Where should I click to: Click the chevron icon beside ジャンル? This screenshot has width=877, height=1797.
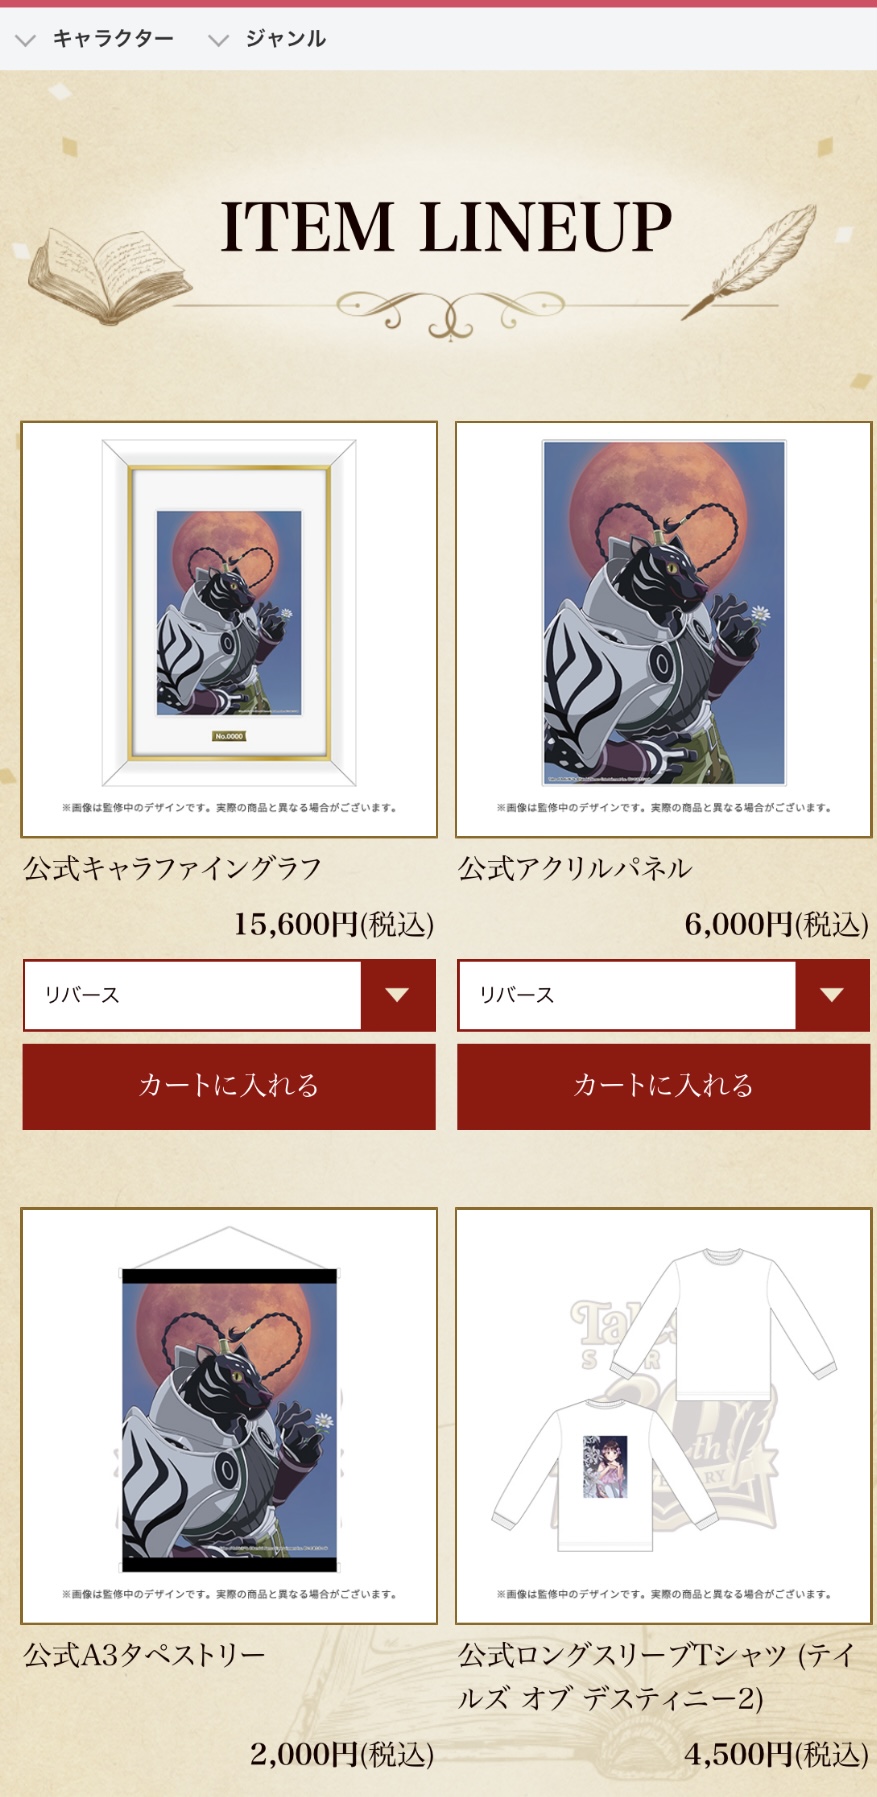pos(218,40)
